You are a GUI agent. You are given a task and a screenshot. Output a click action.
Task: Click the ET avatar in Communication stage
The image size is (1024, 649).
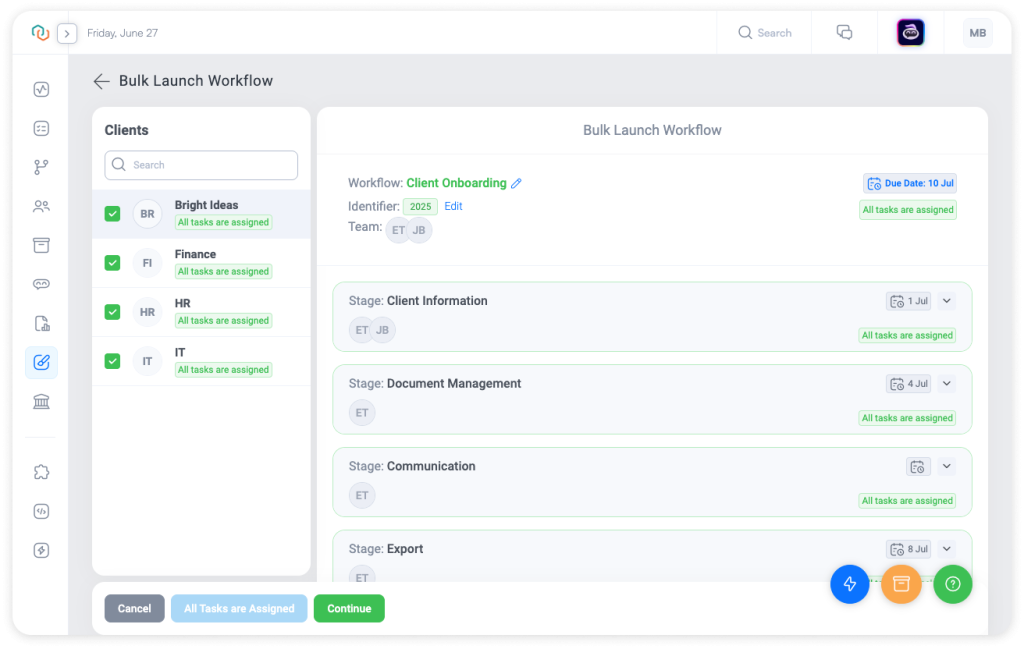362,496
